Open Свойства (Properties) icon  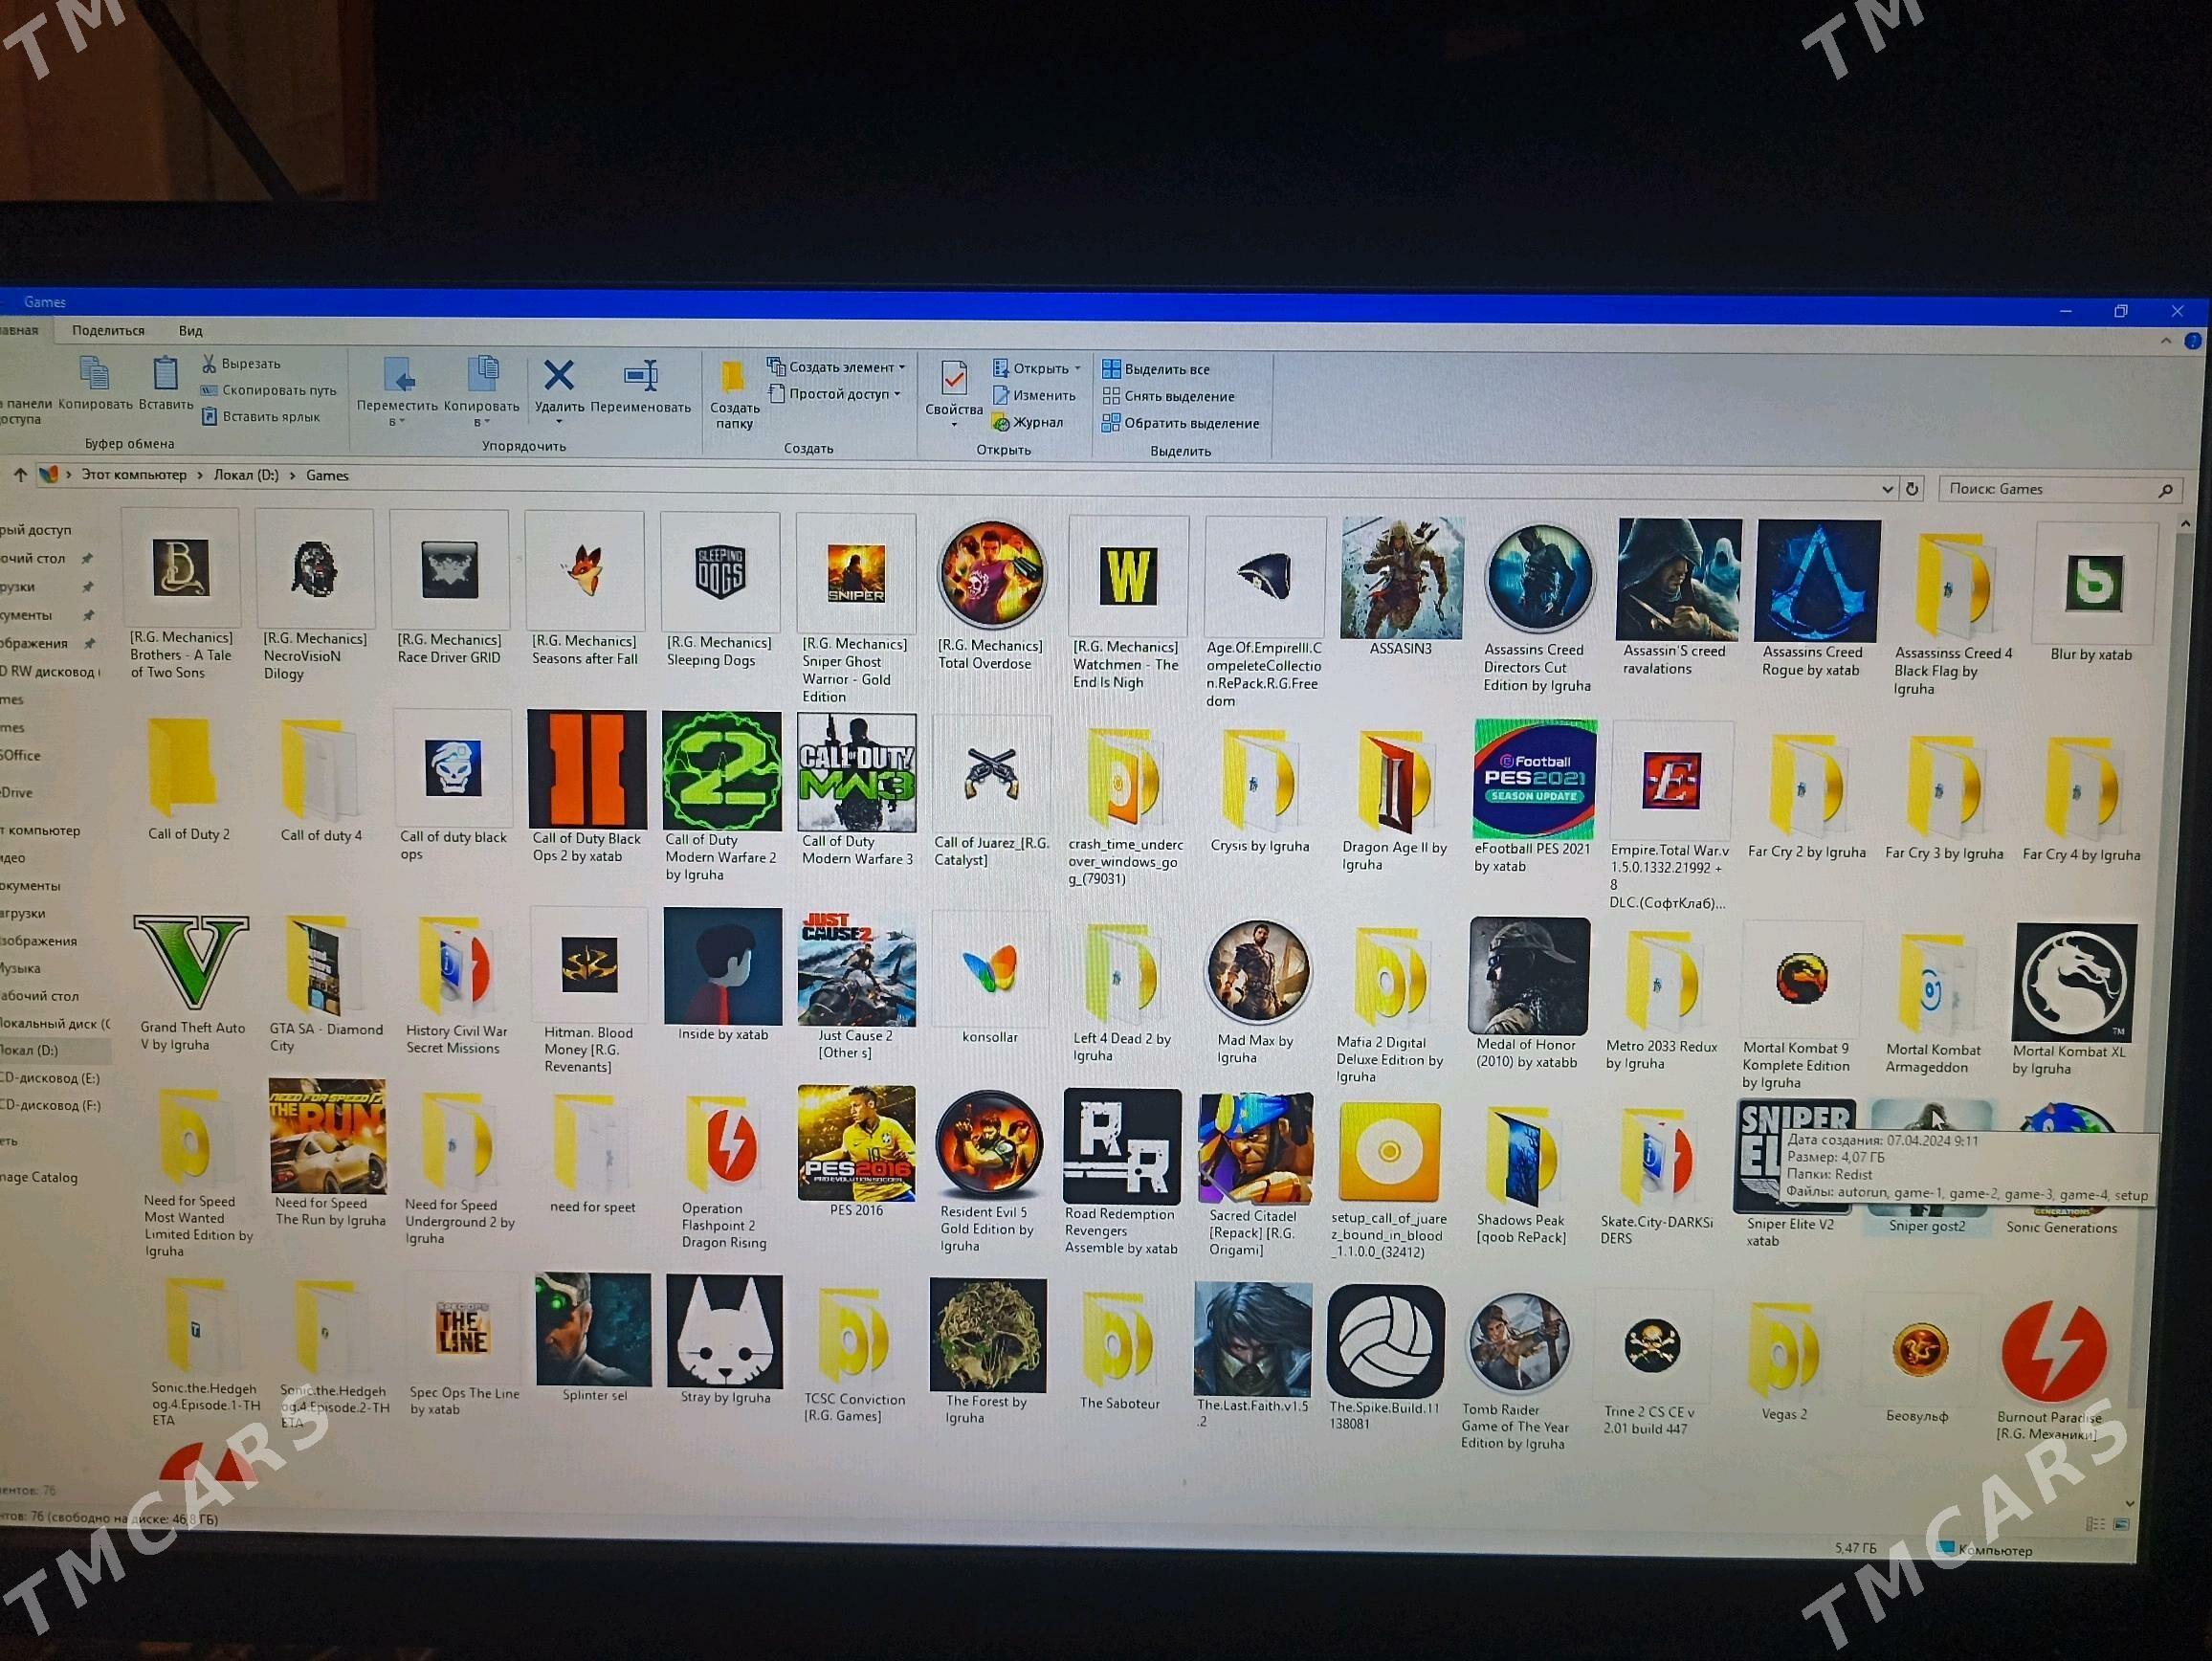click(954, 380)
